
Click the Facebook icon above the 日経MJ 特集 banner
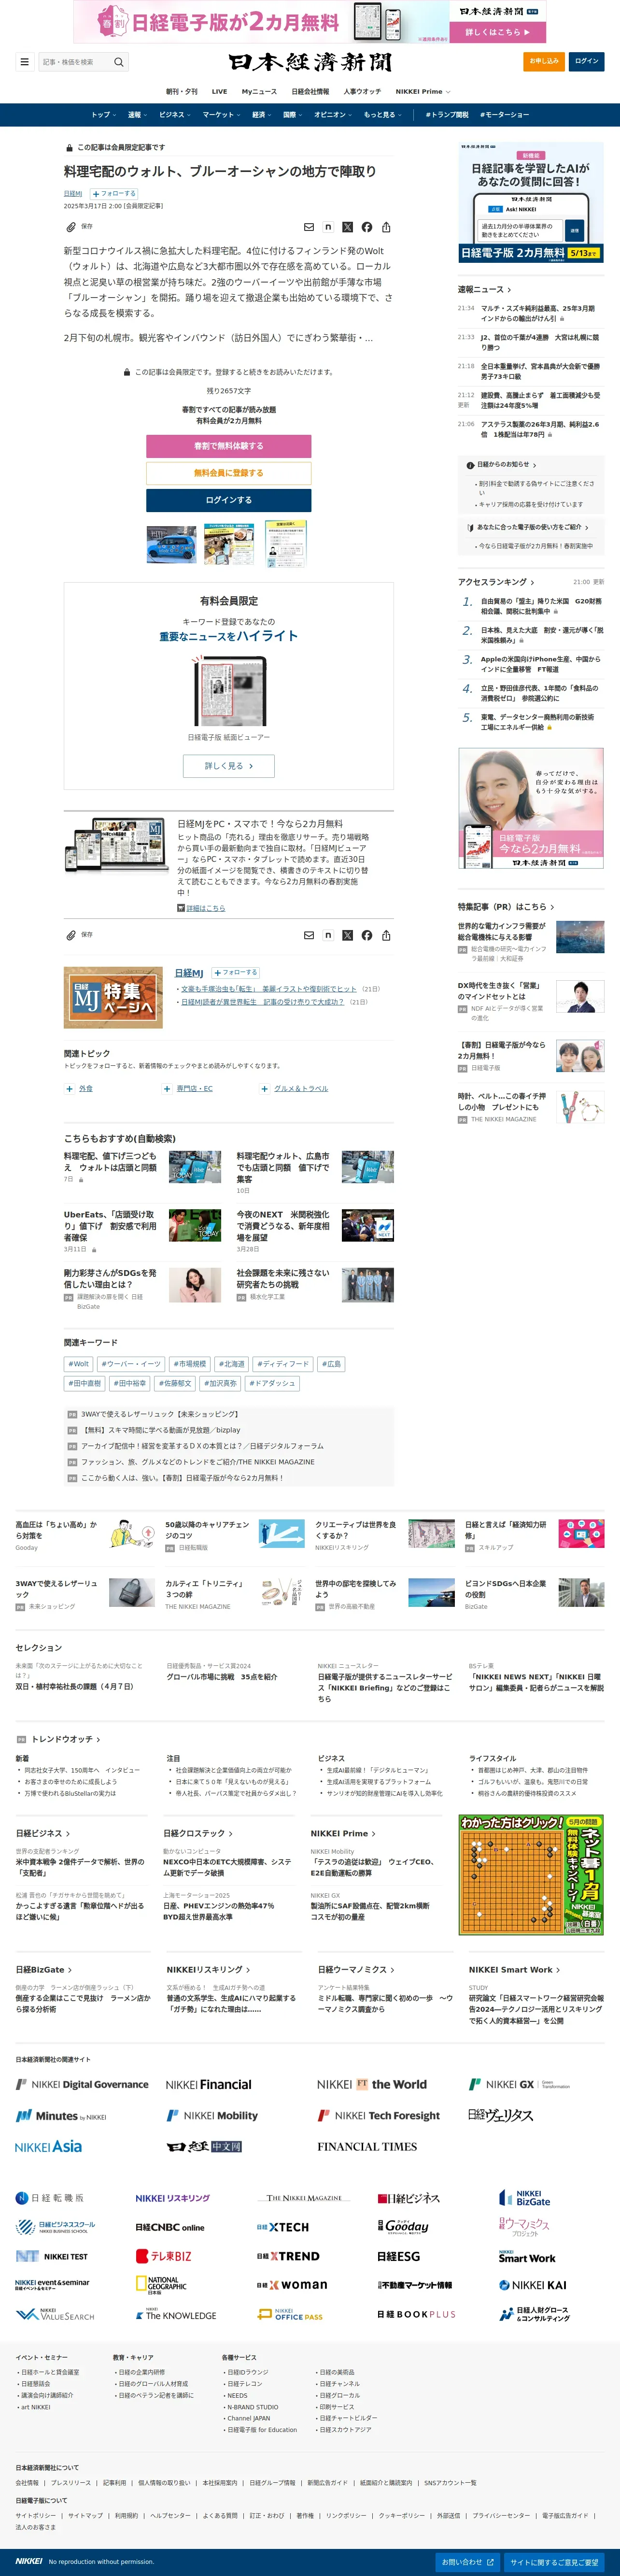[x=367, y=935]
